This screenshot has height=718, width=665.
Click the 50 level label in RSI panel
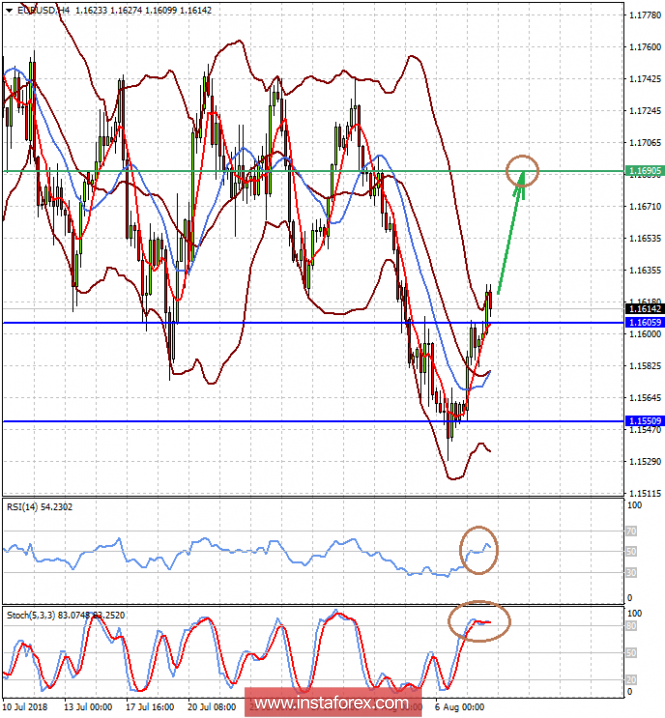[631, 552]
